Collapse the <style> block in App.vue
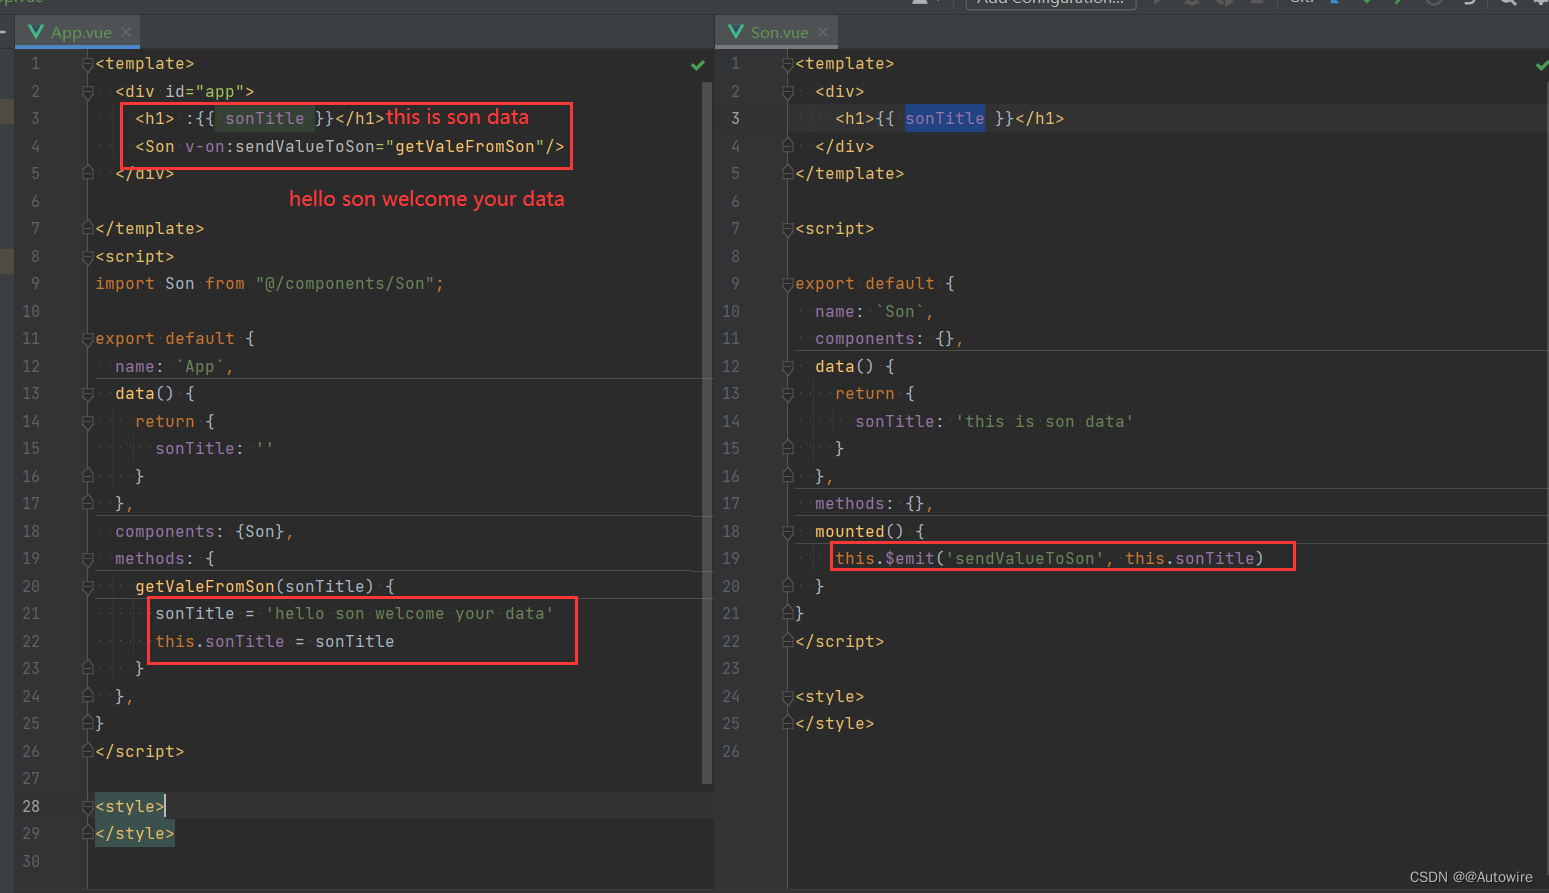This screenshot has height=893, width=1549. [x=87, y=807]
